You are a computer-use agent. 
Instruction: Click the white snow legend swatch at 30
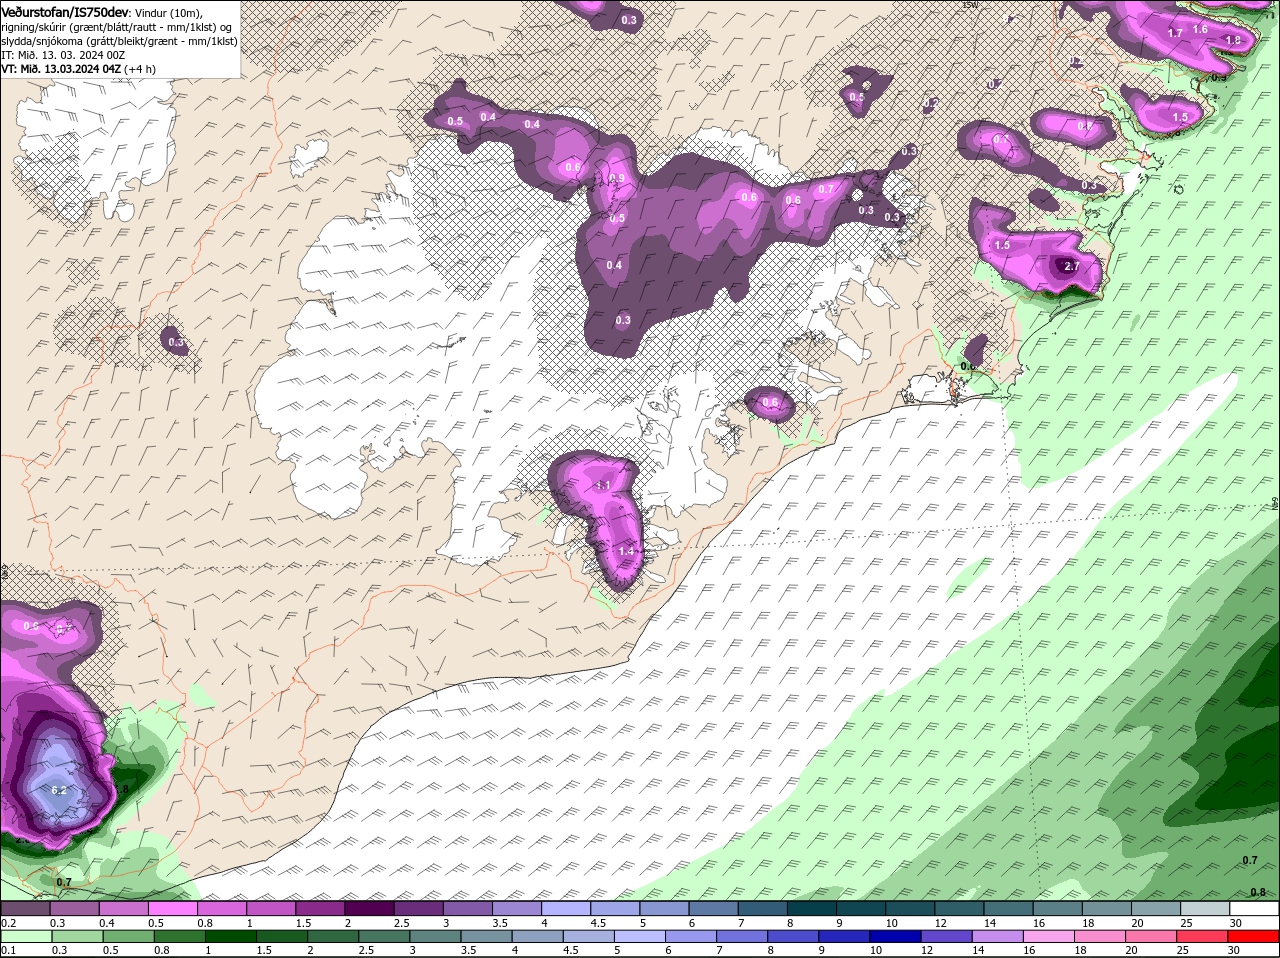point(1255,908)
